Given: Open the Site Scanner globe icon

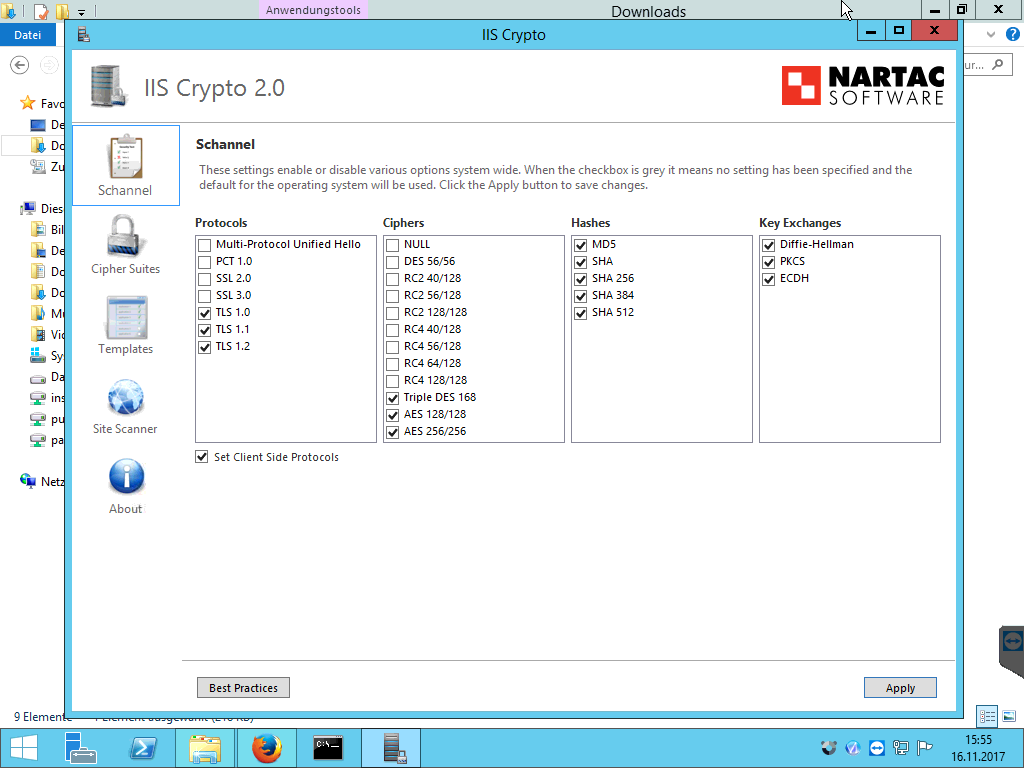Looking at the screenshot, I should tap(125, 398).
